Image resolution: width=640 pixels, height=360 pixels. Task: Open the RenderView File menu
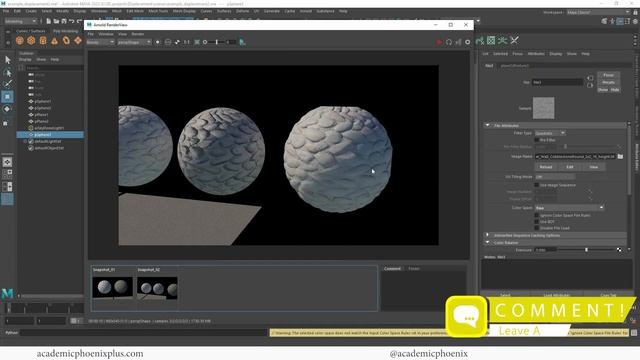(91, 34)
